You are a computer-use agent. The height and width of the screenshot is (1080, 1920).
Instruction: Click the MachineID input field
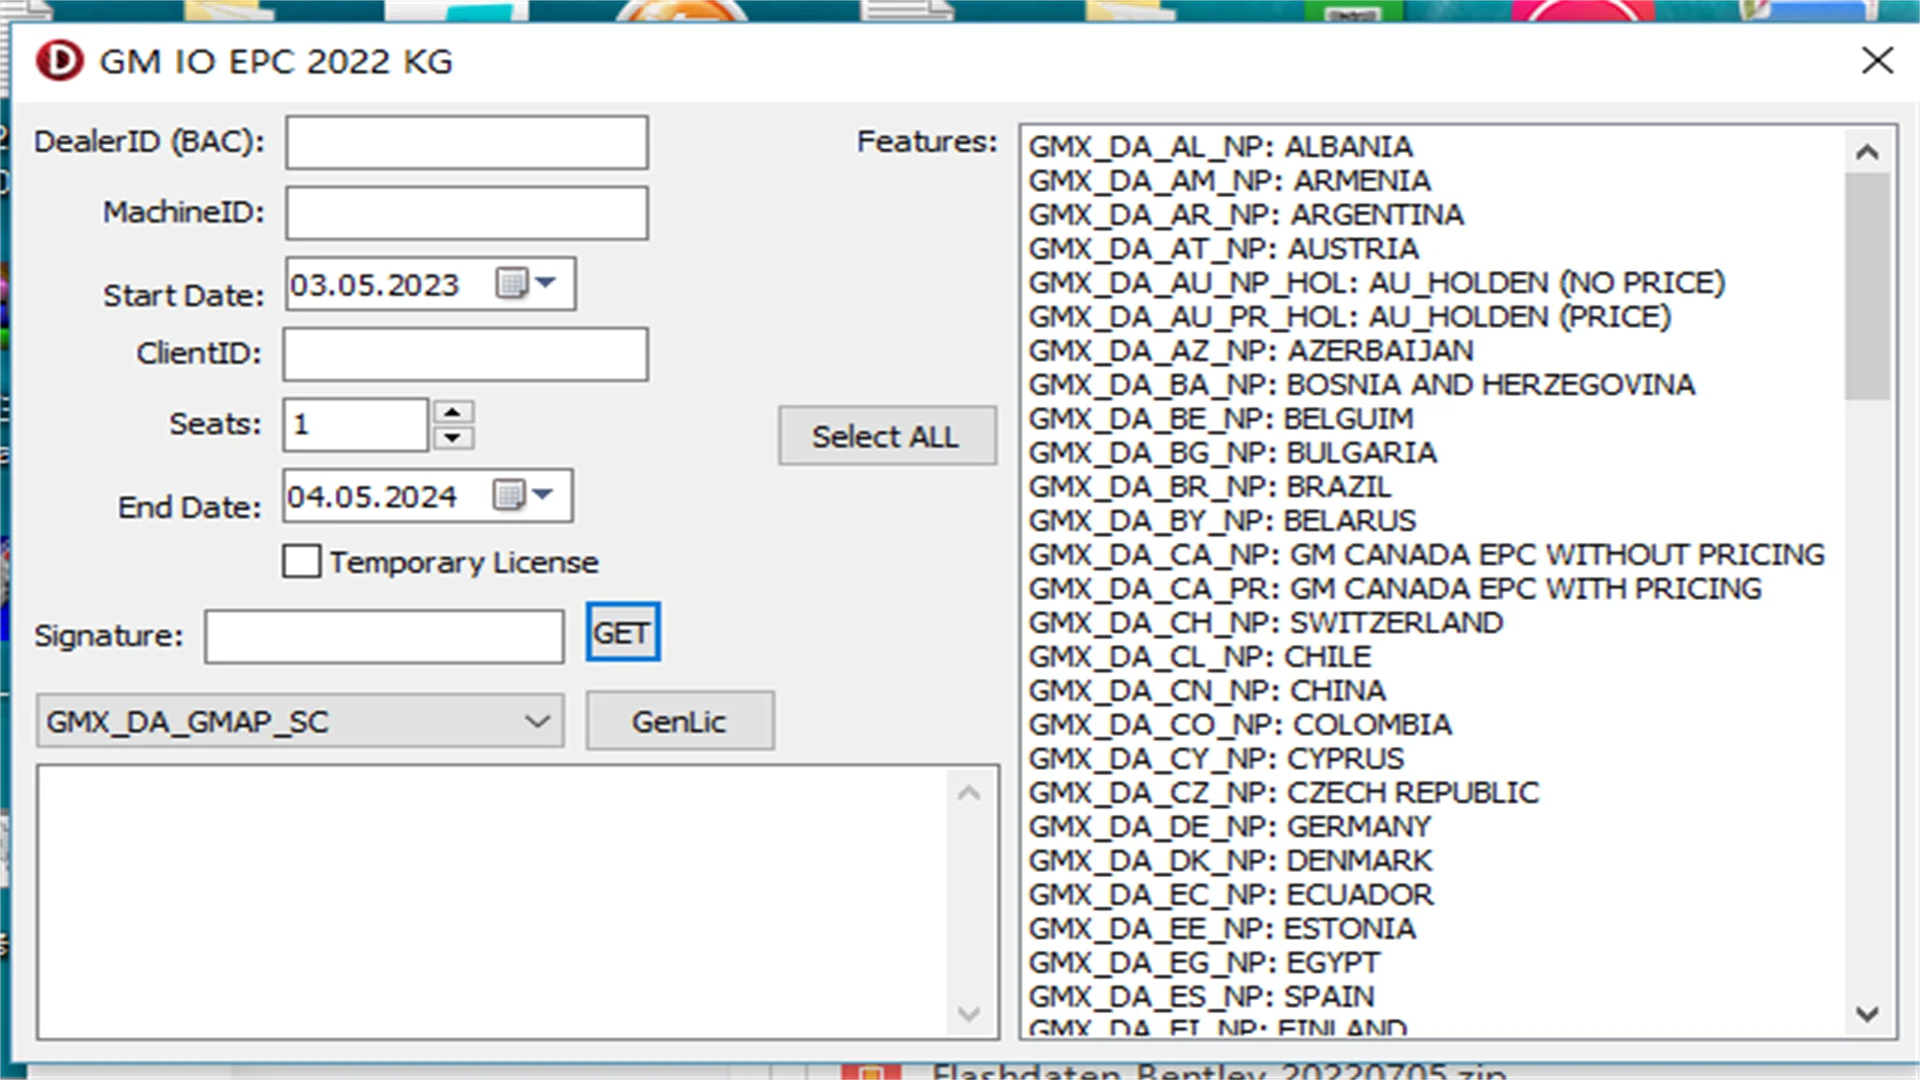(467, 212)
